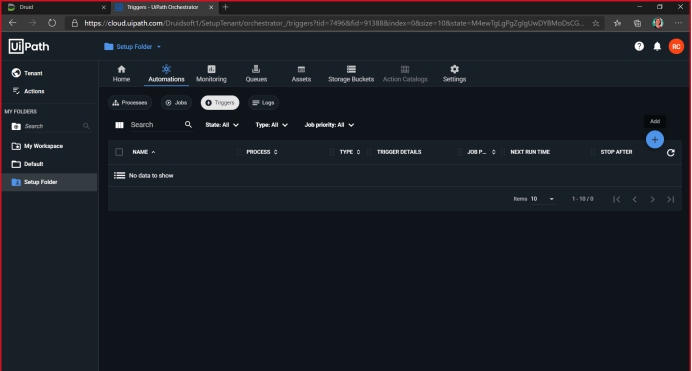This screenshot has height=371, width=692.
Task: Tick the select-all checkbox in table header
Action: [119, 152]
